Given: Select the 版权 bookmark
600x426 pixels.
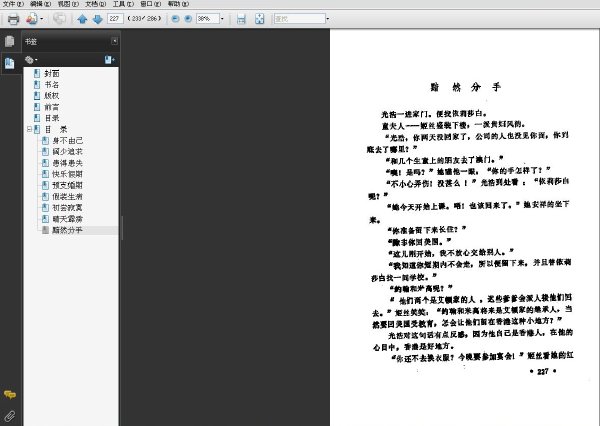Looking at the screenshot, I should (x=52, y=96).
